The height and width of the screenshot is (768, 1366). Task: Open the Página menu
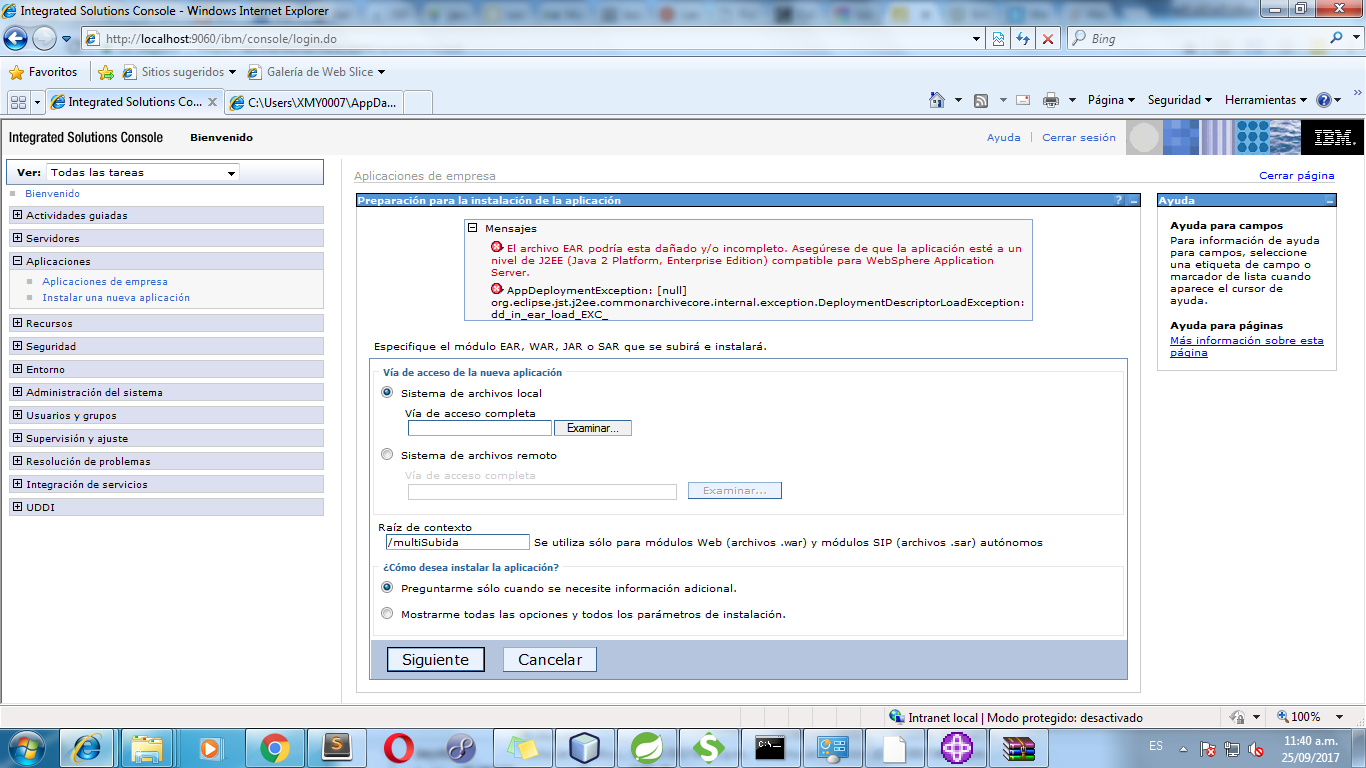tap(1111, 100)
